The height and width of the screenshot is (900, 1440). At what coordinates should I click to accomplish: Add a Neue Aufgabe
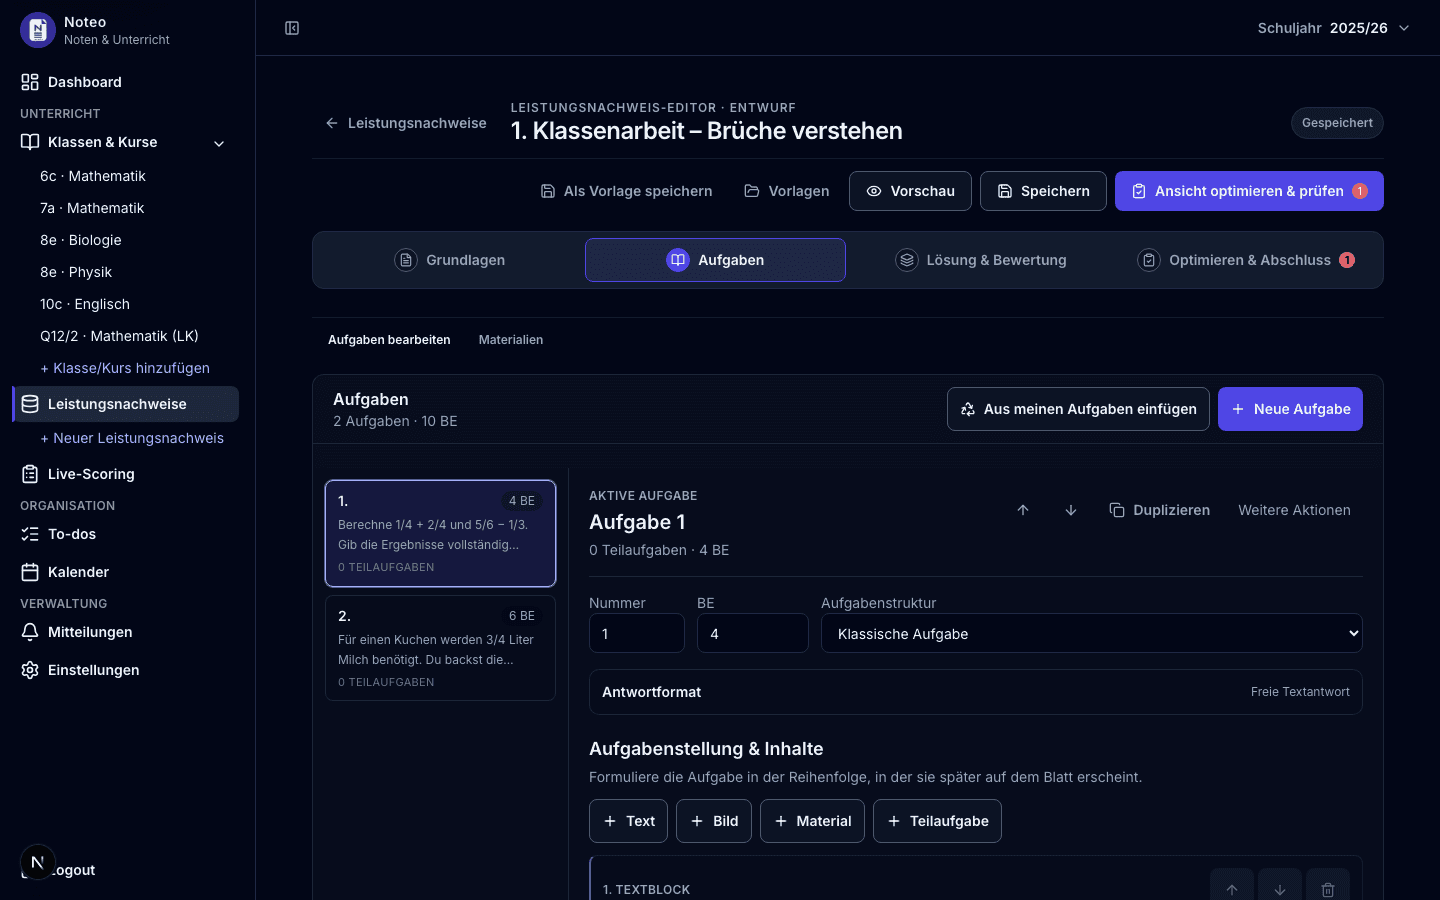pyautogui.click(x=1290, y=409)
